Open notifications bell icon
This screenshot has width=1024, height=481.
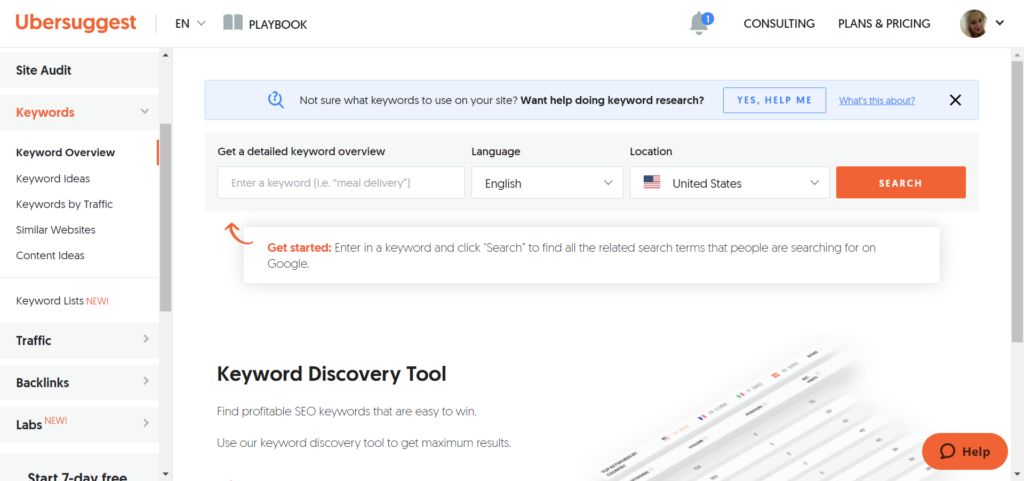699,23
